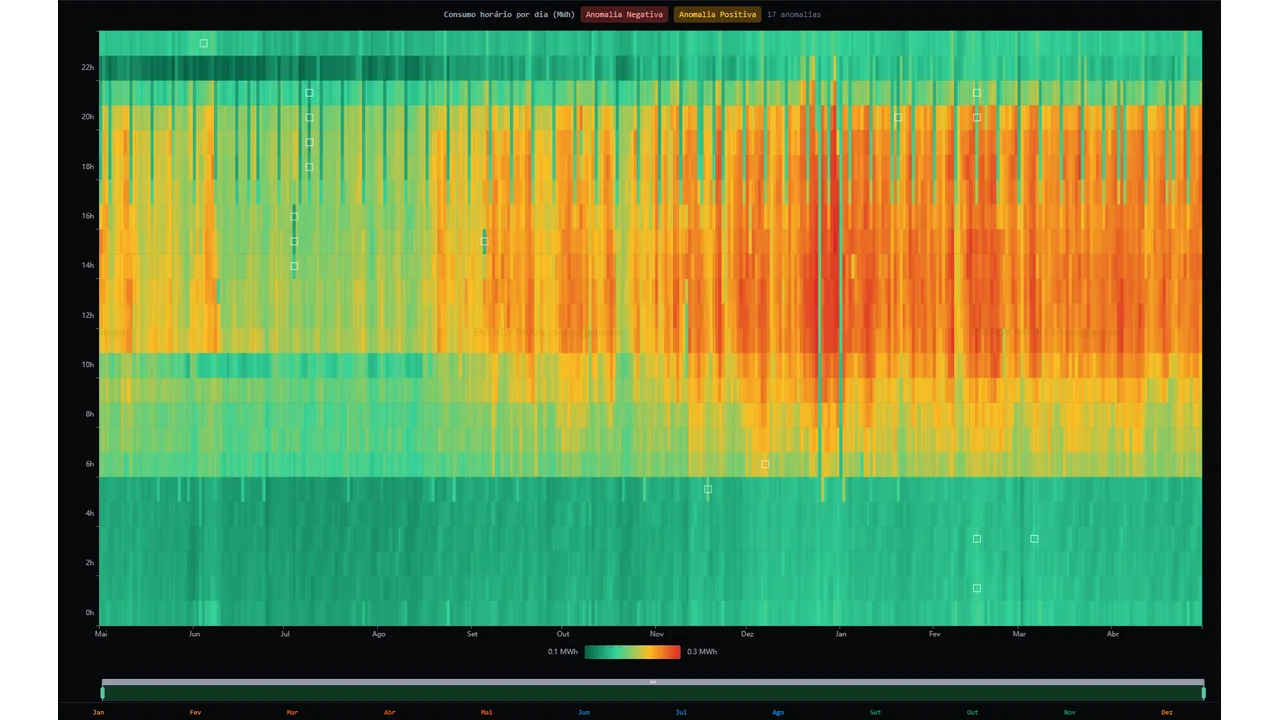Select Jun on the bottom month strip
1280x720 pixels.
point(584,712)
